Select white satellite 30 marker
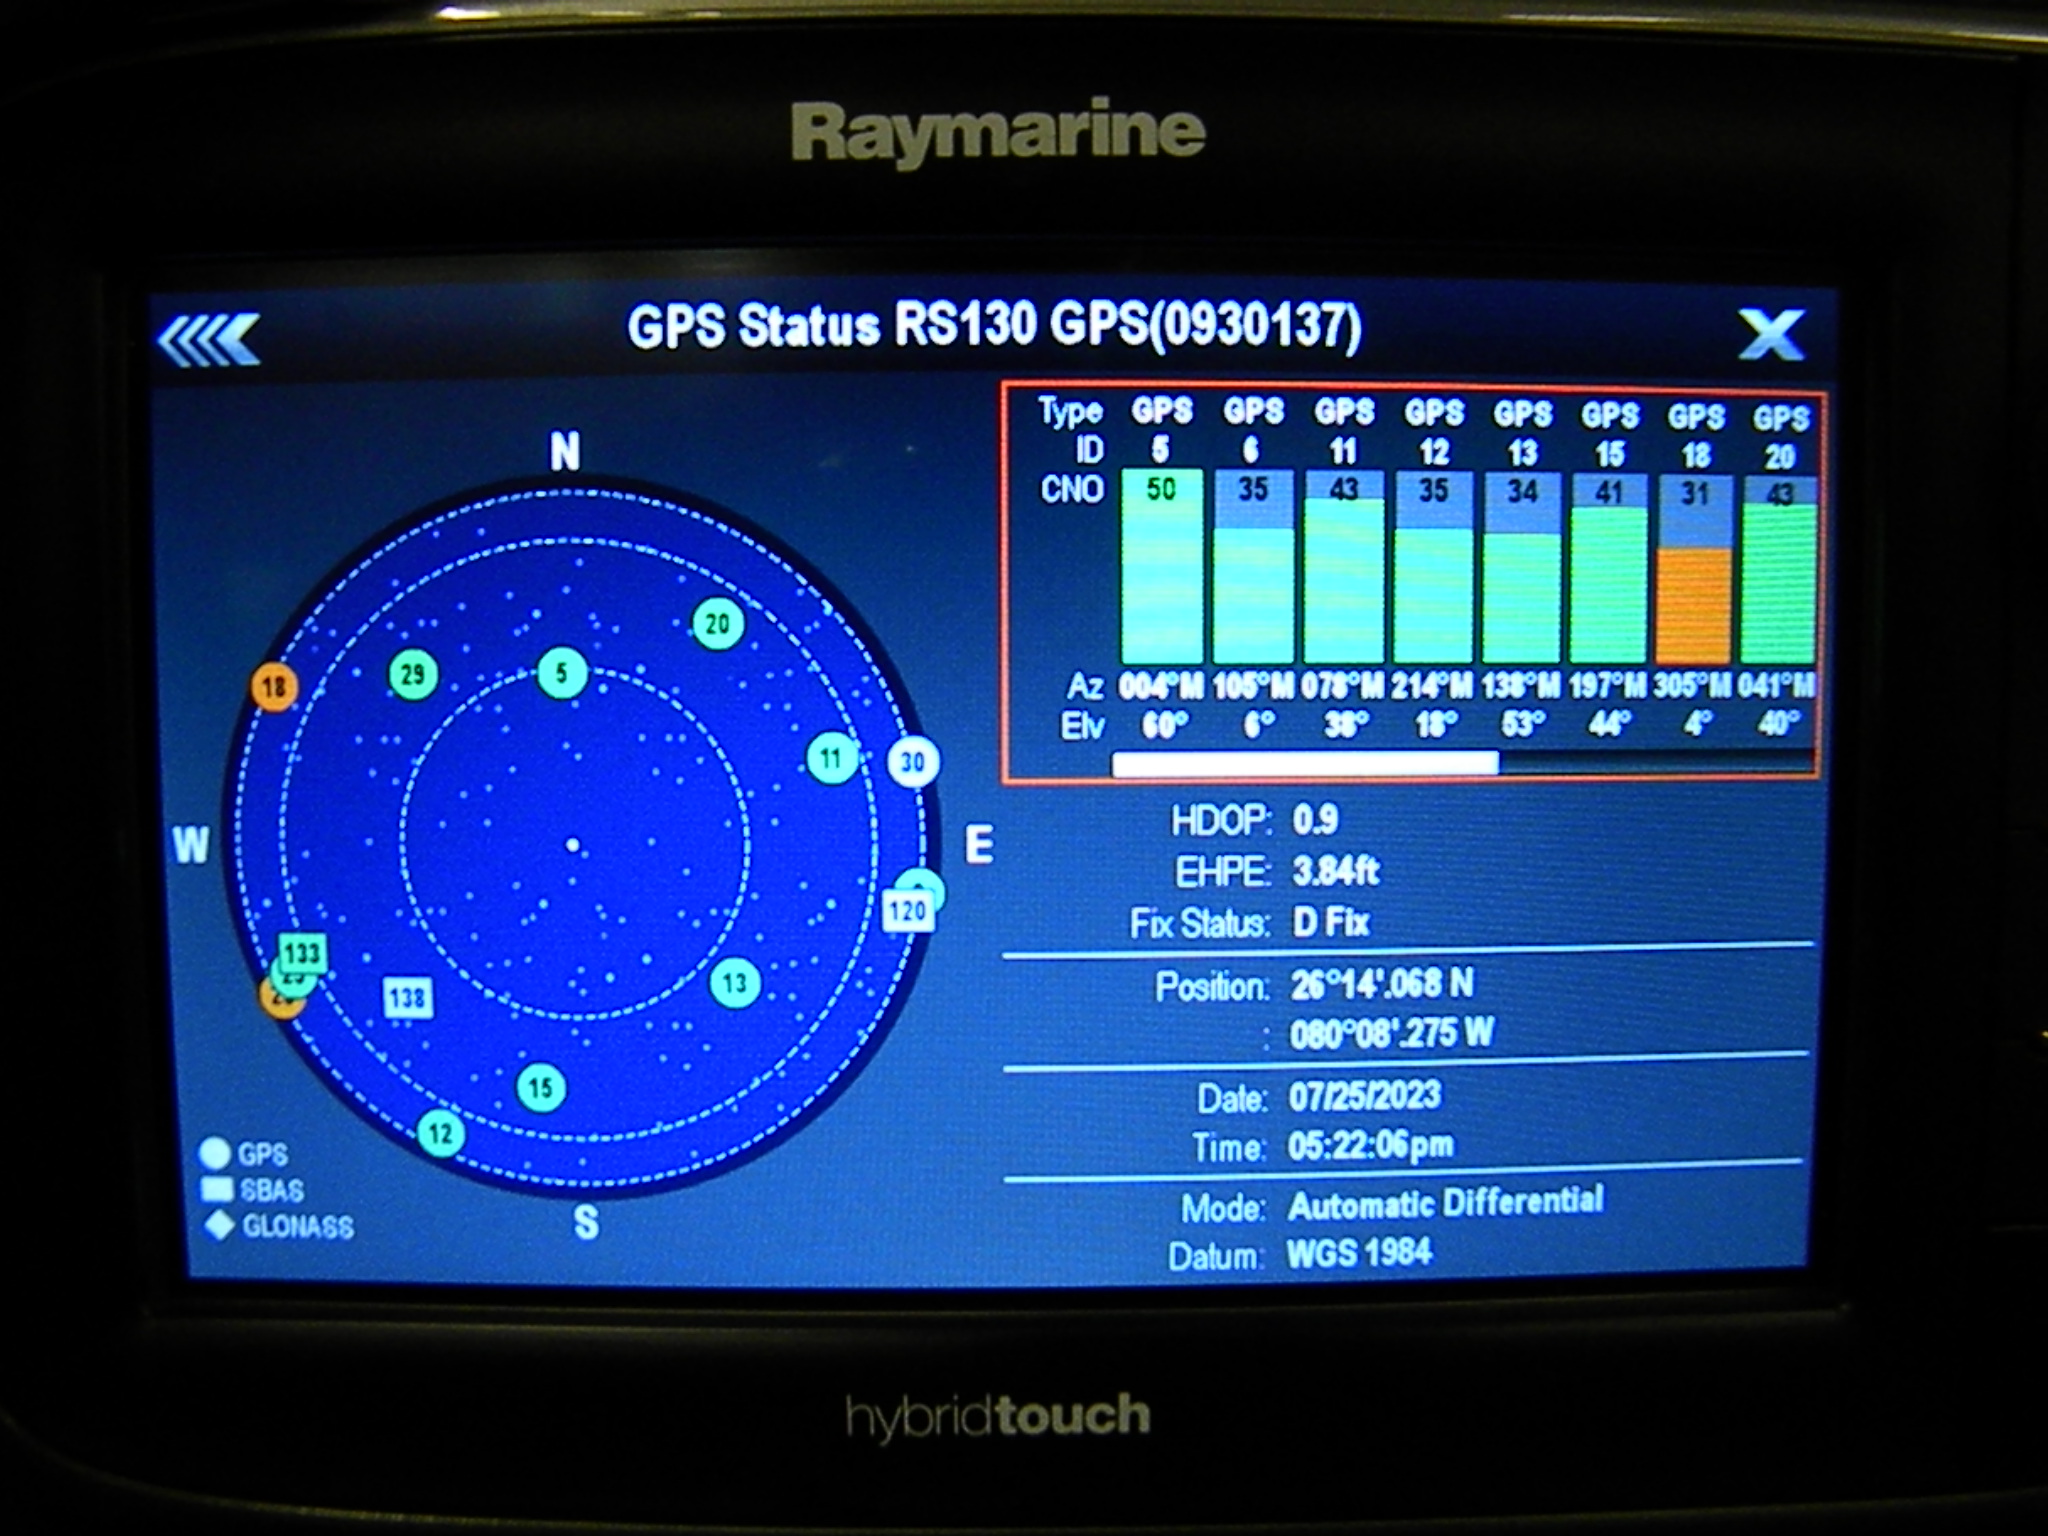This screenshot has width=2048, height=1536. coord(913,763)
